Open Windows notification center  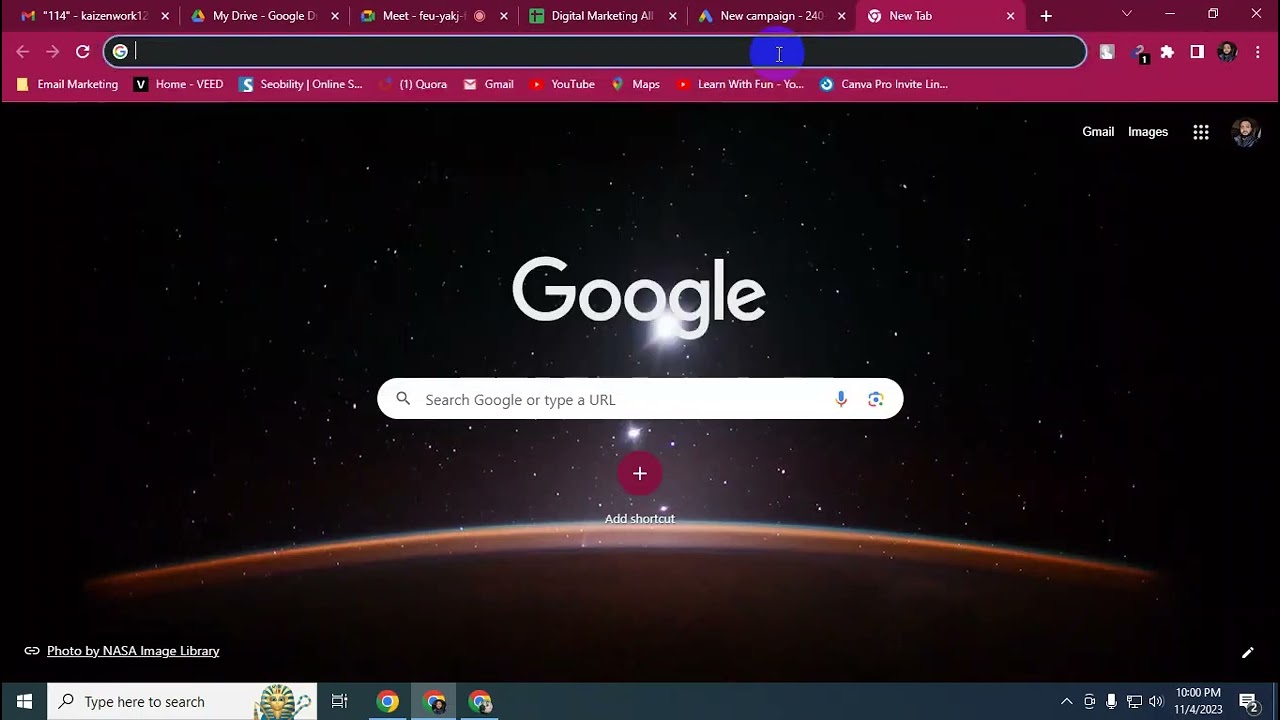coord(1248,701)
